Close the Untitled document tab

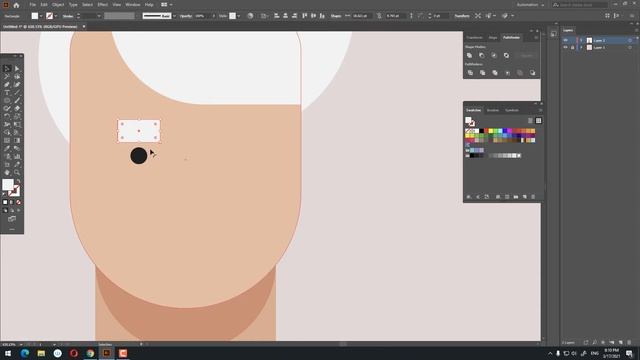pyautogui.click(x=84, y=27)
